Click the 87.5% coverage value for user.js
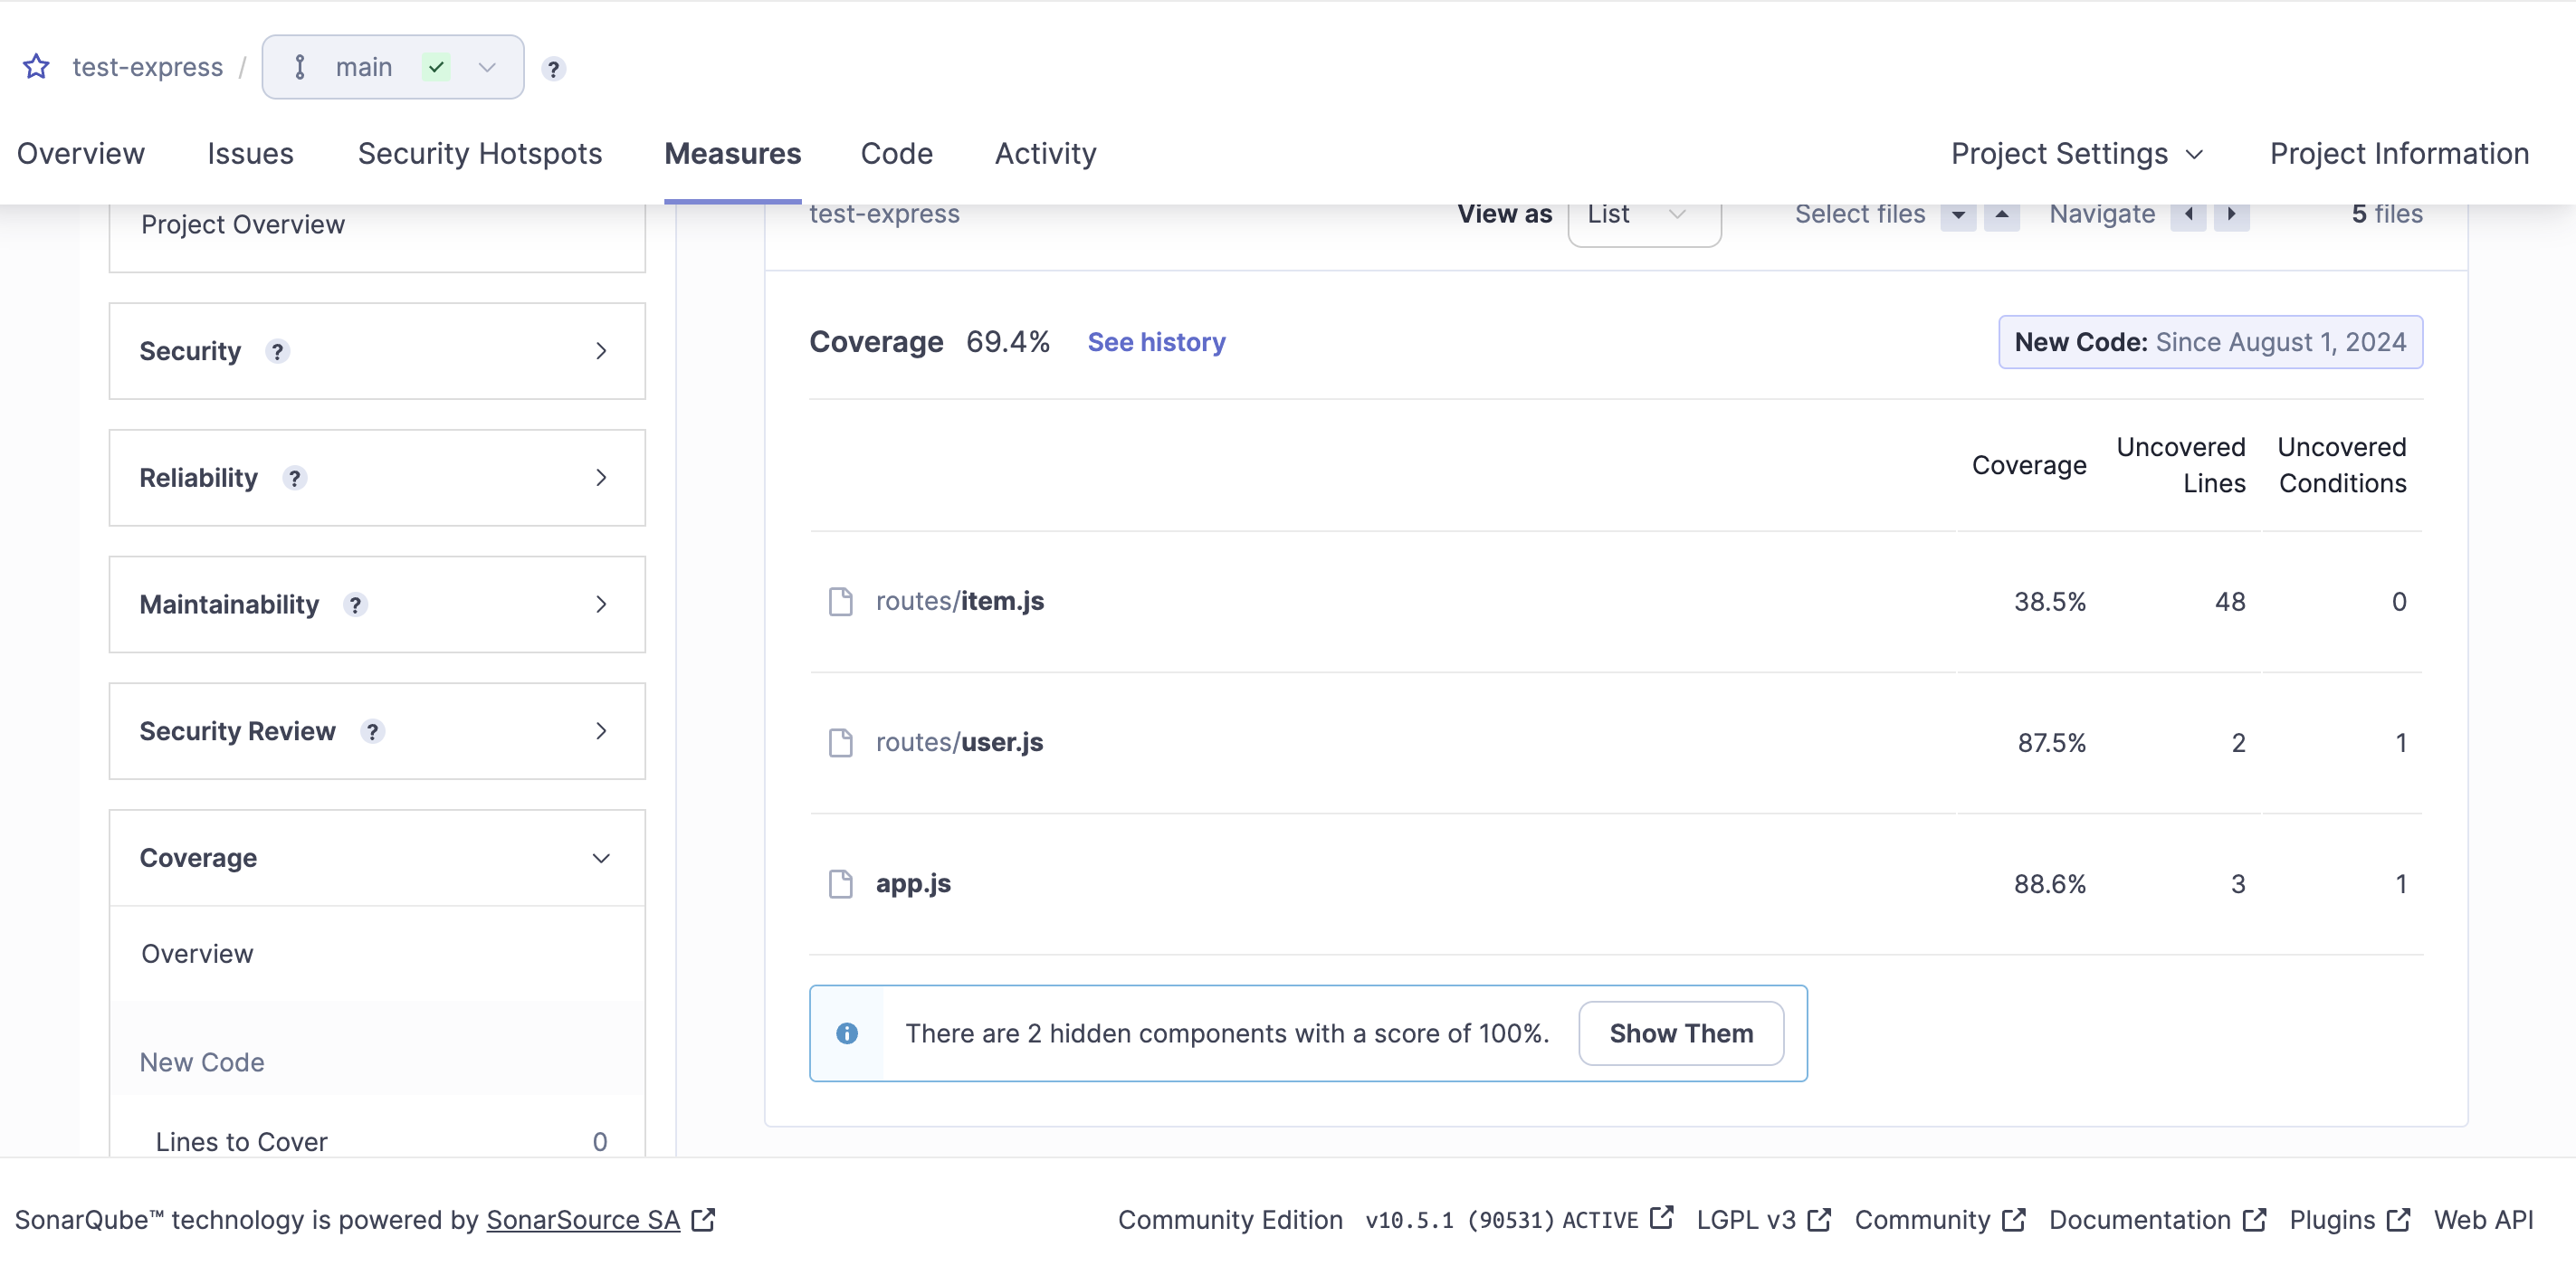The width and height of the screenshot is (2576, 1285). (2051, 743)
